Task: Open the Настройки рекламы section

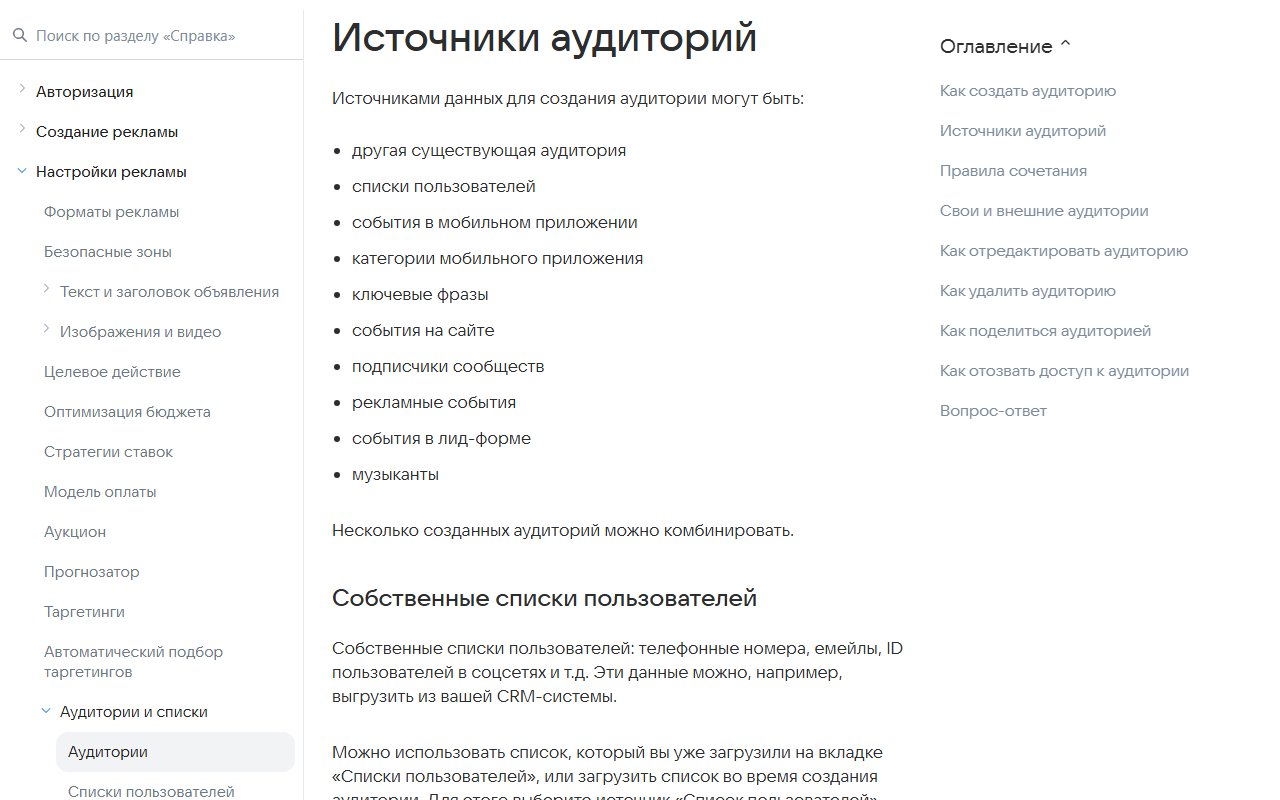Action: coord(111,172)
